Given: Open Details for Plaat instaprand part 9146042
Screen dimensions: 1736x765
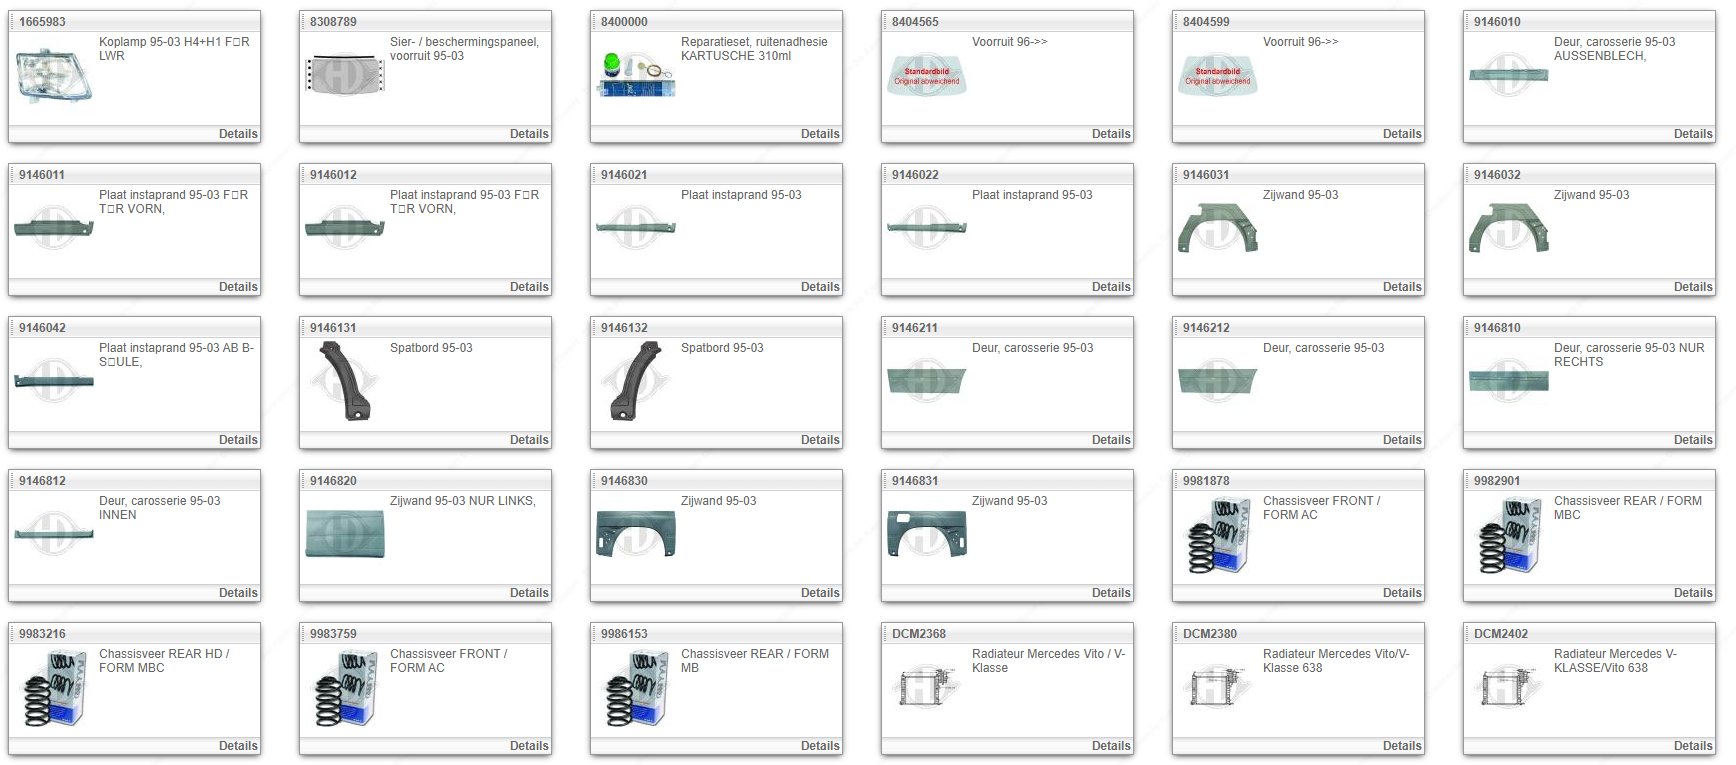Looking at the screenshot, I should (238, 440).
